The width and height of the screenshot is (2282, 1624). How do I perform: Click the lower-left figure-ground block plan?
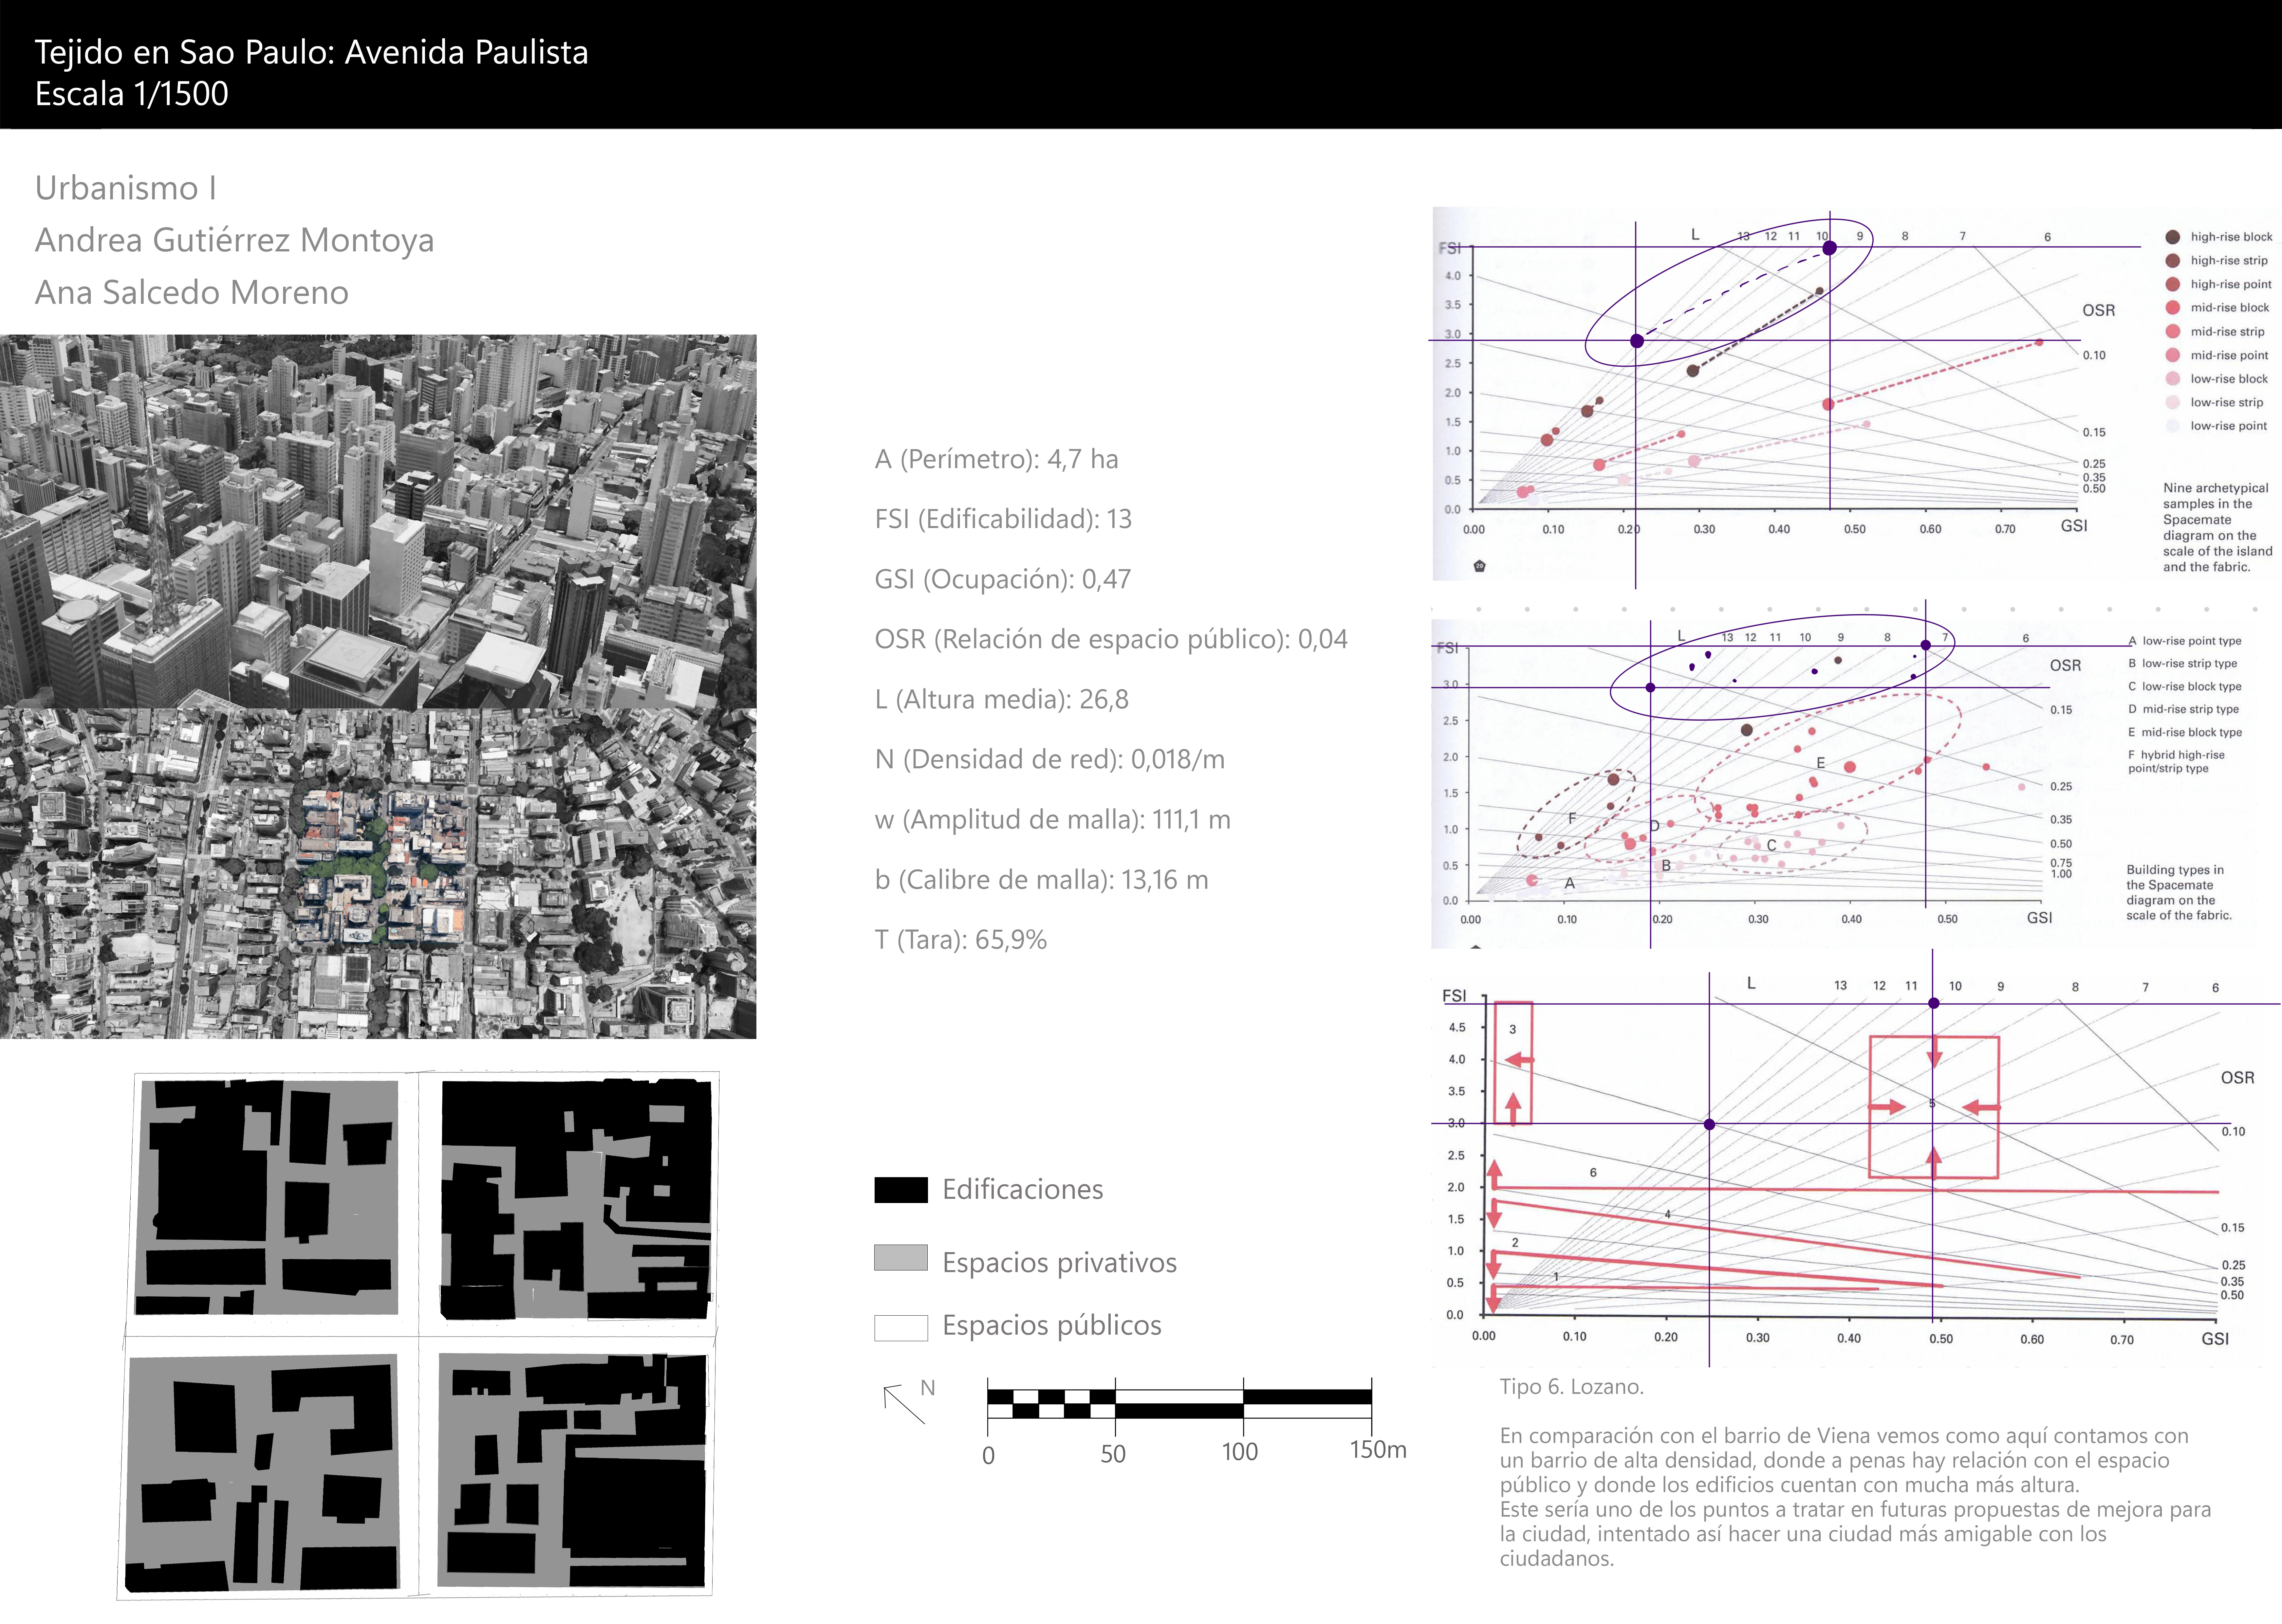(x=262, y=1473)
